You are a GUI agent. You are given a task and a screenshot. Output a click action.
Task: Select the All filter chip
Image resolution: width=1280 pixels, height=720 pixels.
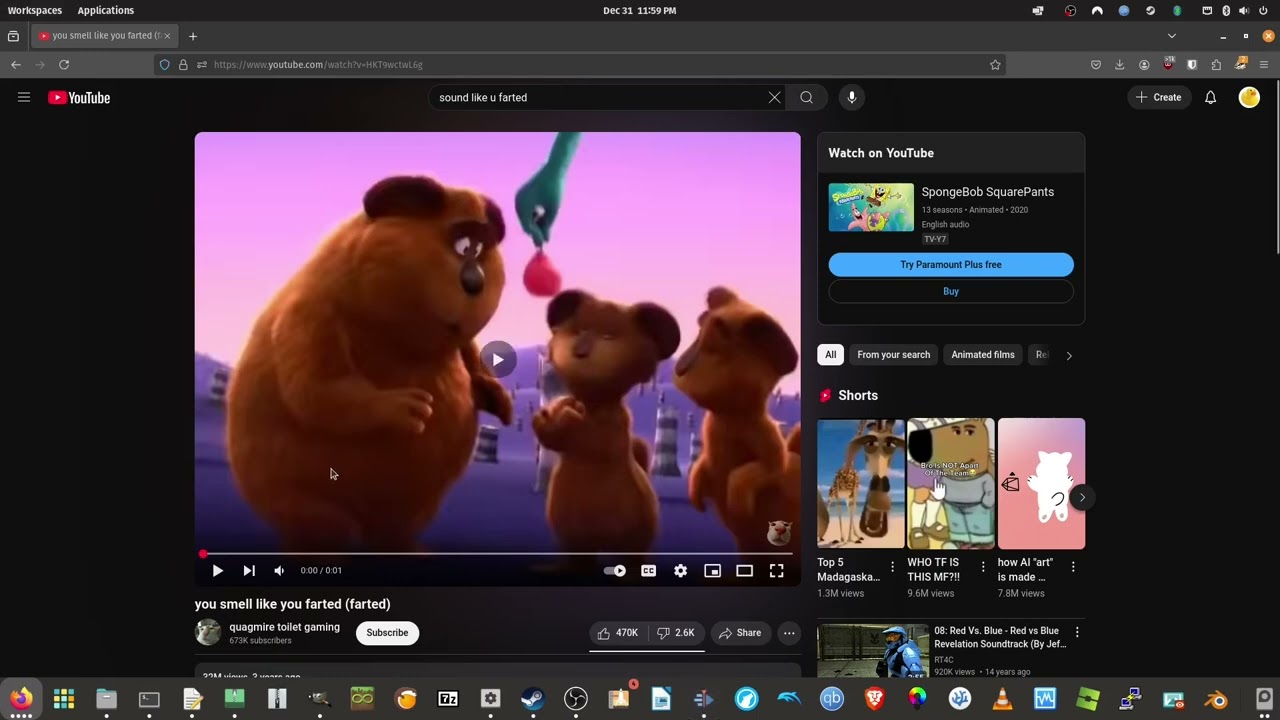point(830,355)
